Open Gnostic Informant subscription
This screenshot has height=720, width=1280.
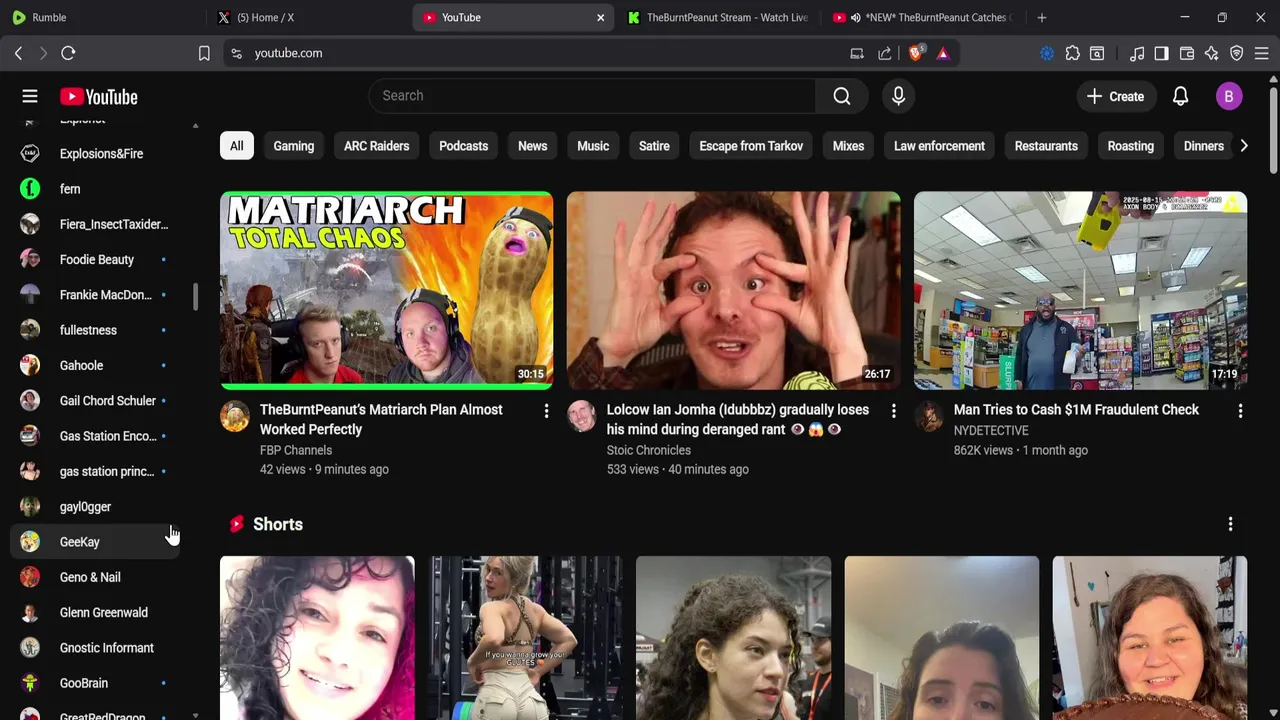pyautogui.click(x=96, y=648)
